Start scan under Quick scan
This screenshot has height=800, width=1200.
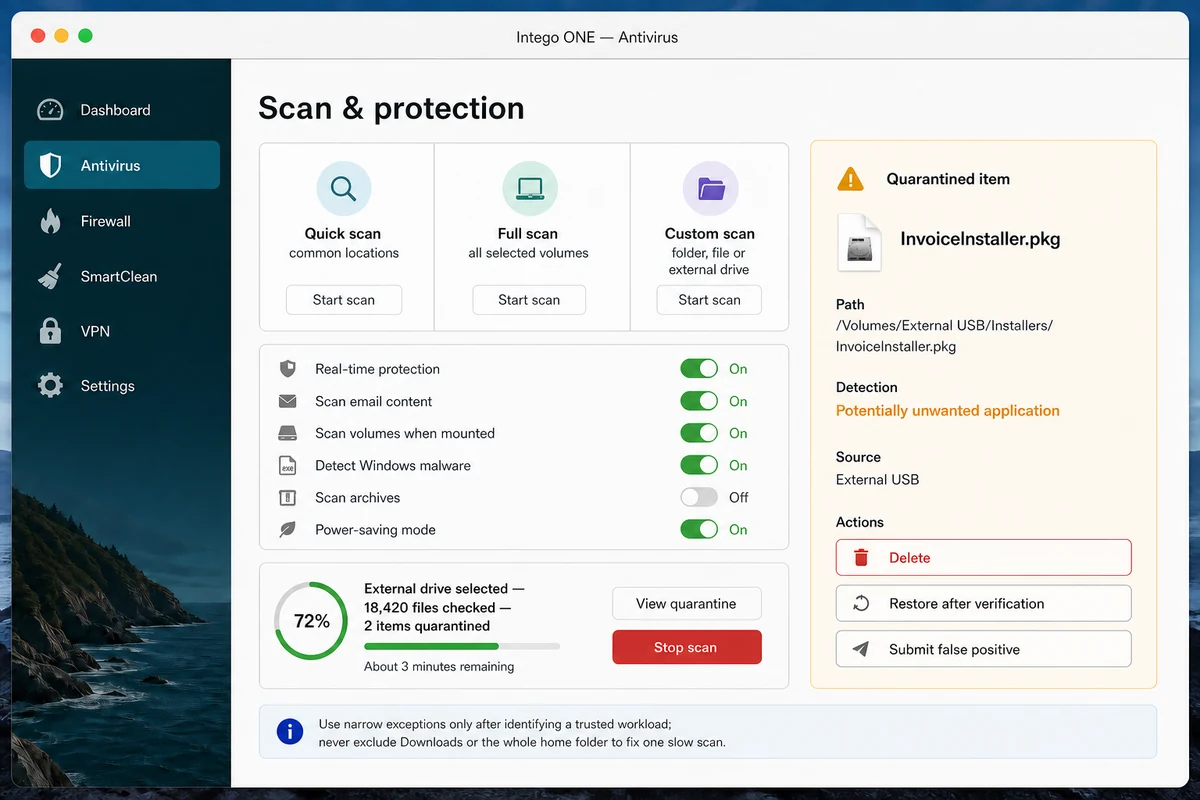pyautogui.click(x=344, y=300)
